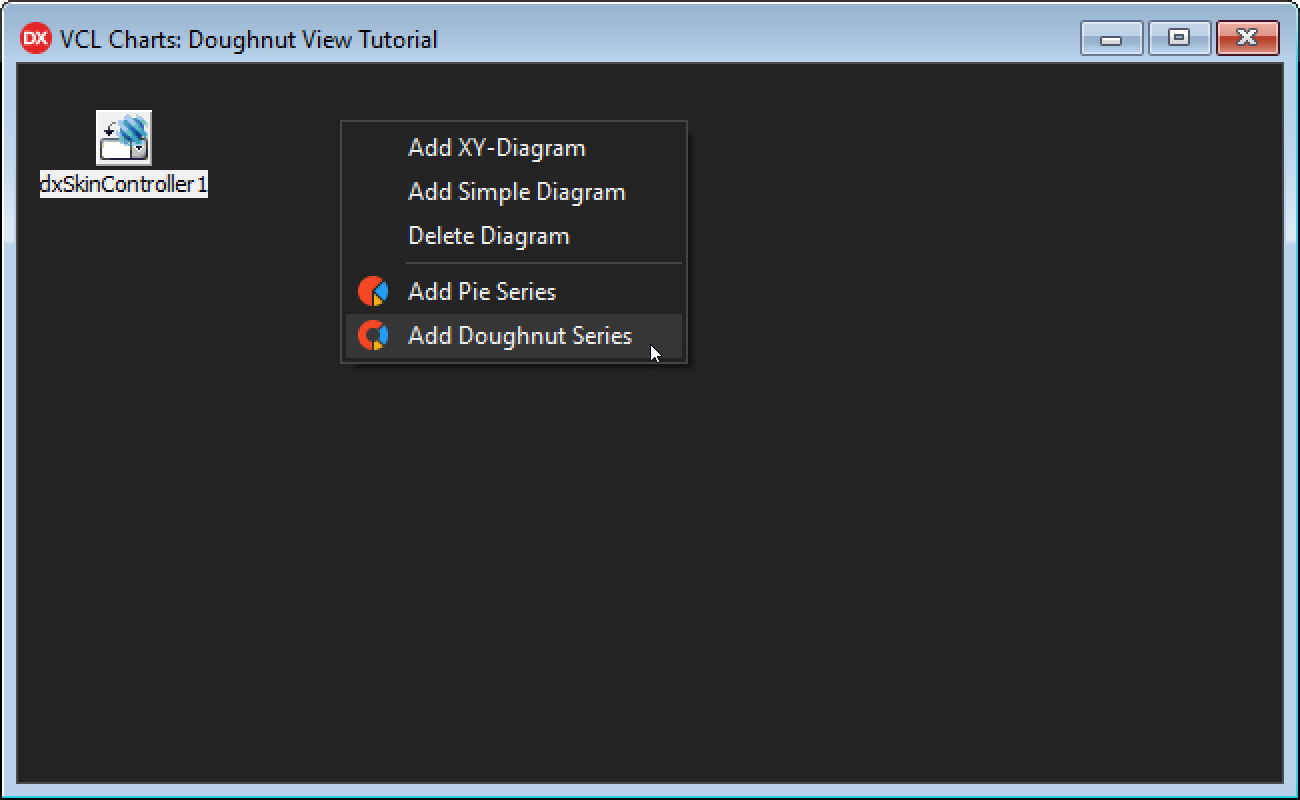Viewport: 1300px width, 800px height.
Task: Click the Doughnut Series icon in context menu
Action: (x=373, y=336)
